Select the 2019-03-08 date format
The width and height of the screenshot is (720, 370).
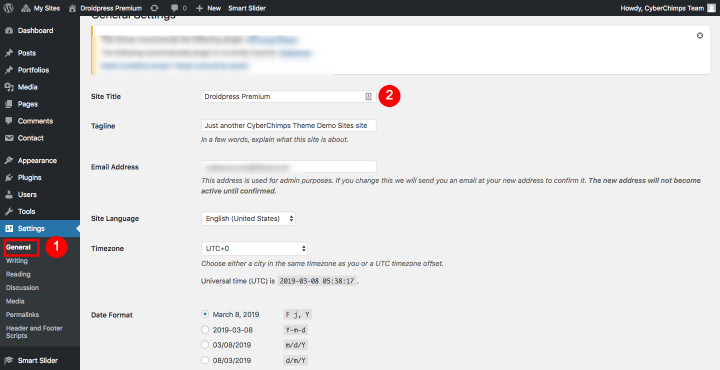point(205,330)
